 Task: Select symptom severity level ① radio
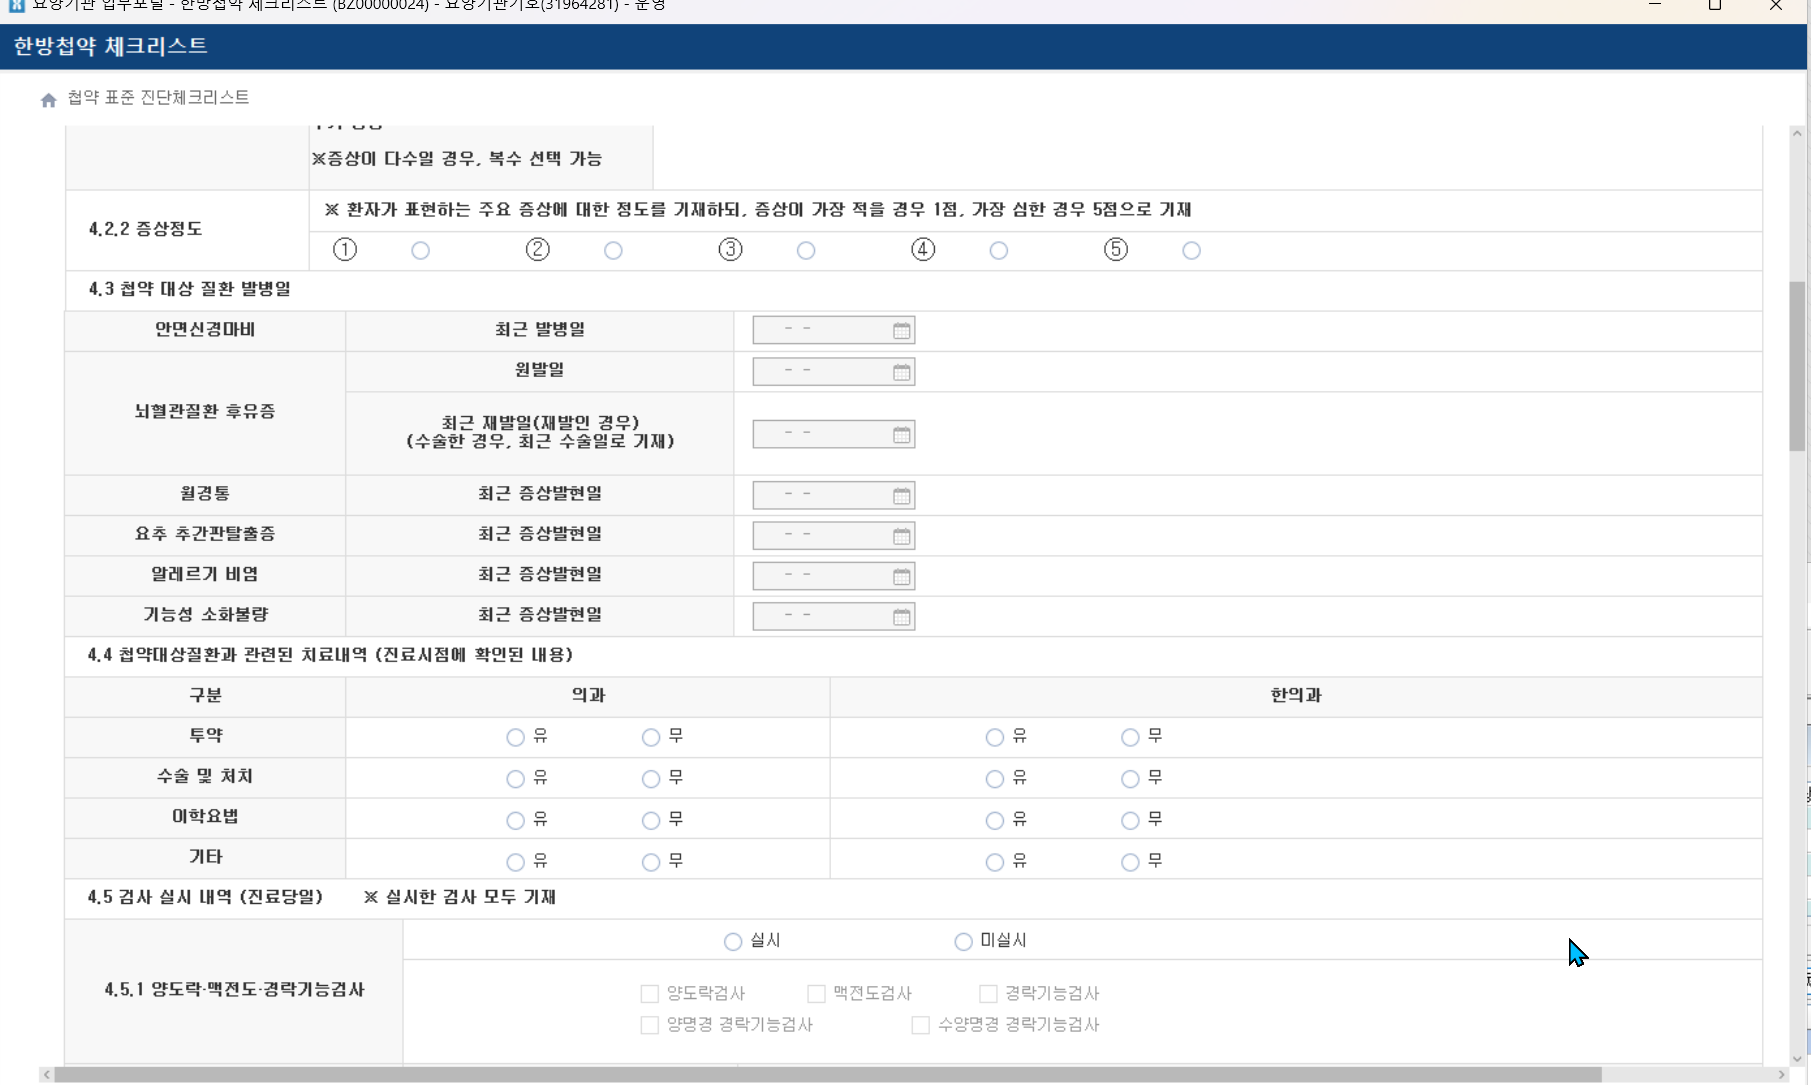[x=421, y=250]
